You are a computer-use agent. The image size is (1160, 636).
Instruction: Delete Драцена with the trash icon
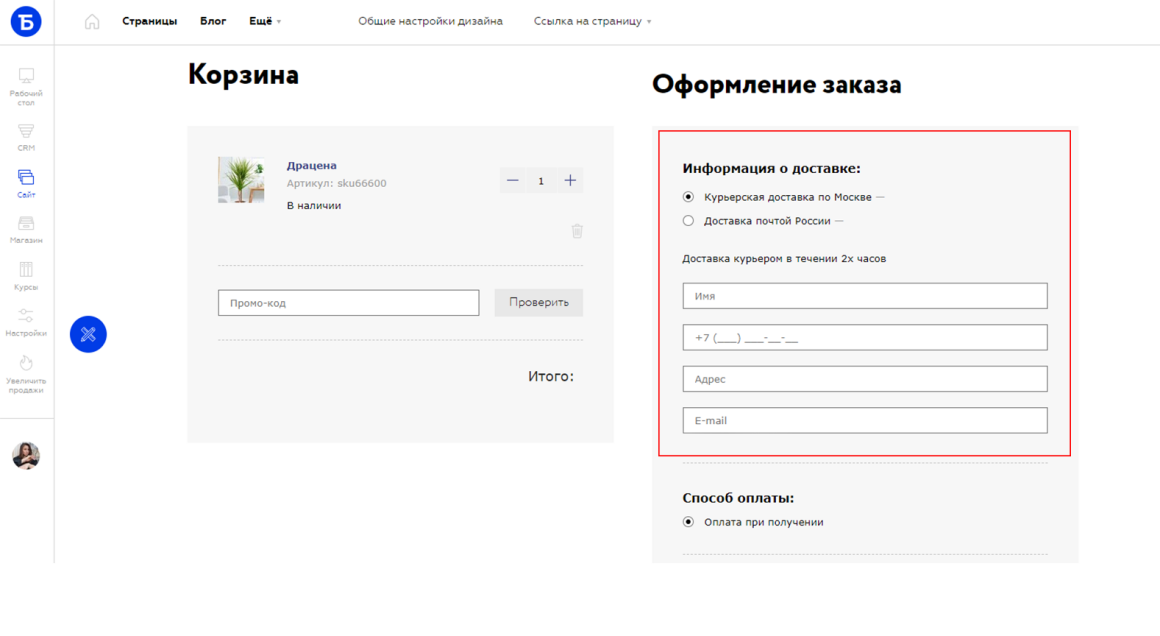pos(577,231)
